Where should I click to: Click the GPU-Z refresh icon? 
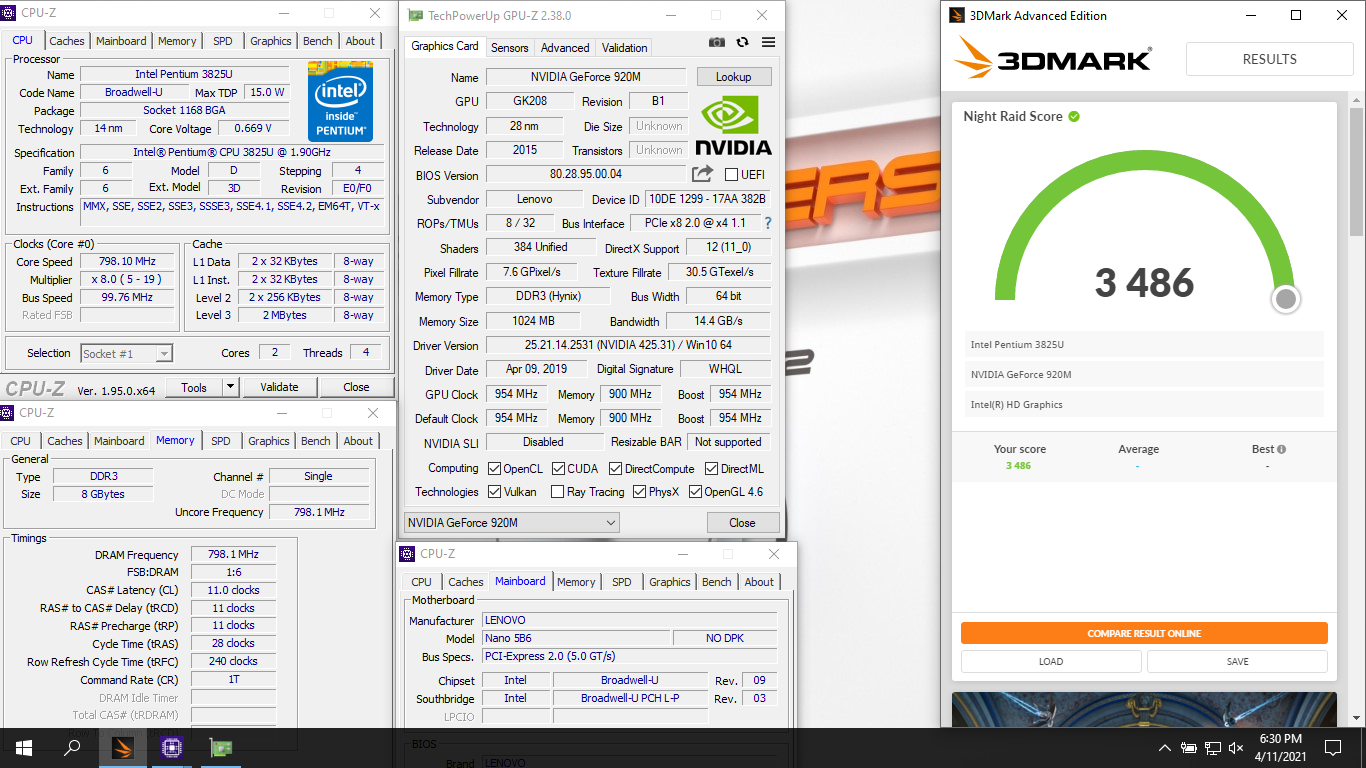point(742,42)
